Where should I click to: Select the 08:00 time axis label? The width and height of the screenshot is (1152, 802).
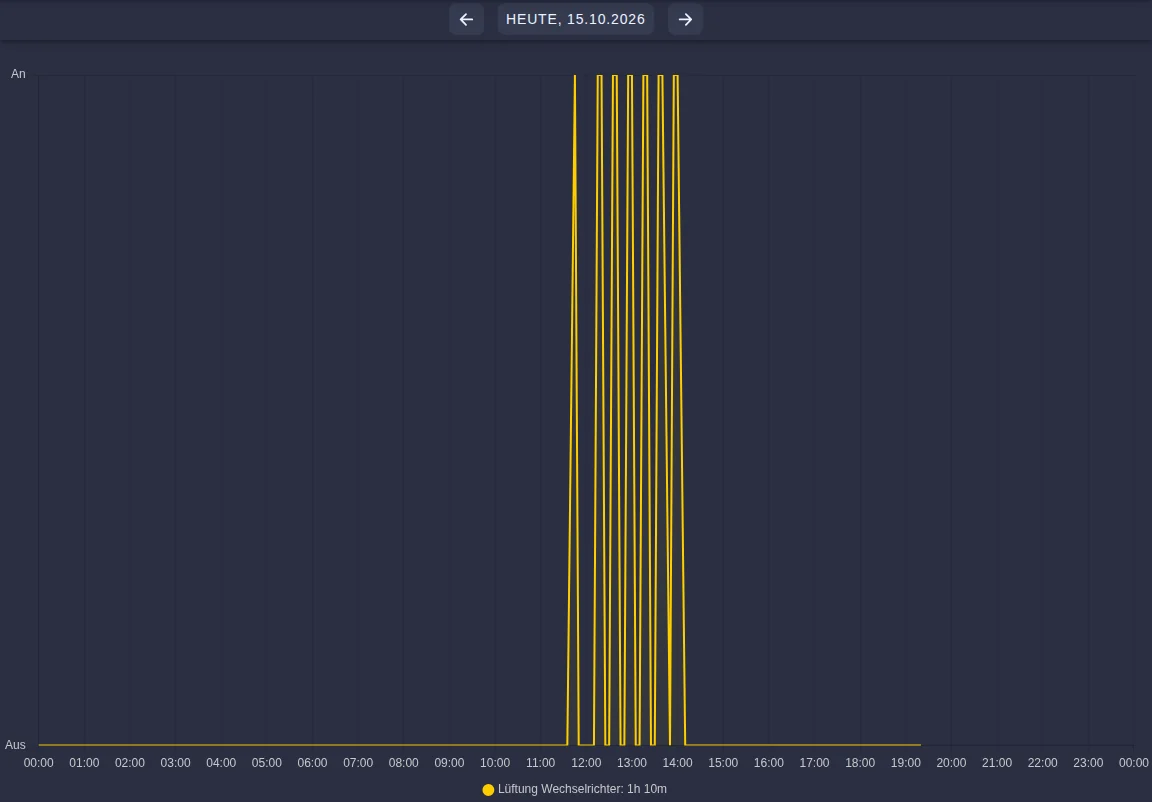pos(403,763)
